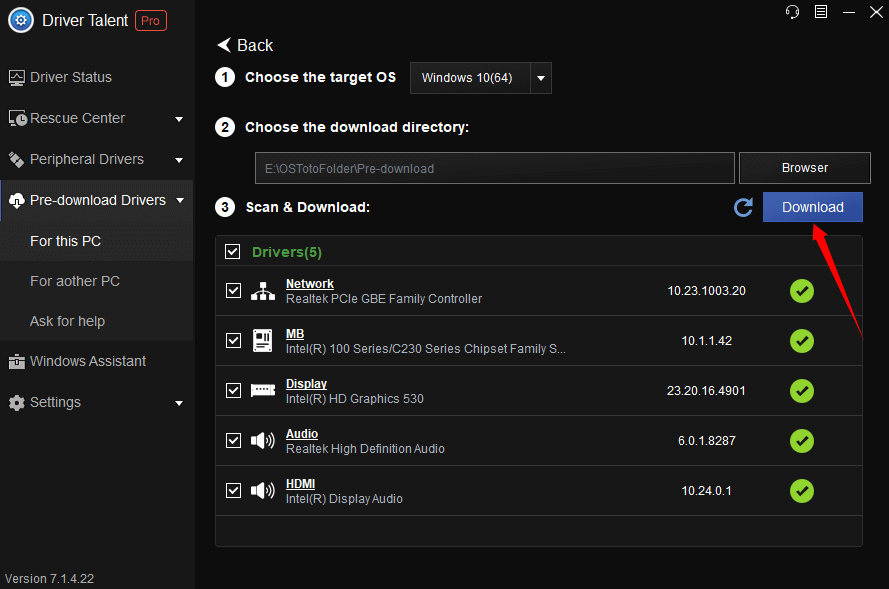Click Realtek PCIe GBE Family Controller text

pyautogui.click(x=384, y=299)
